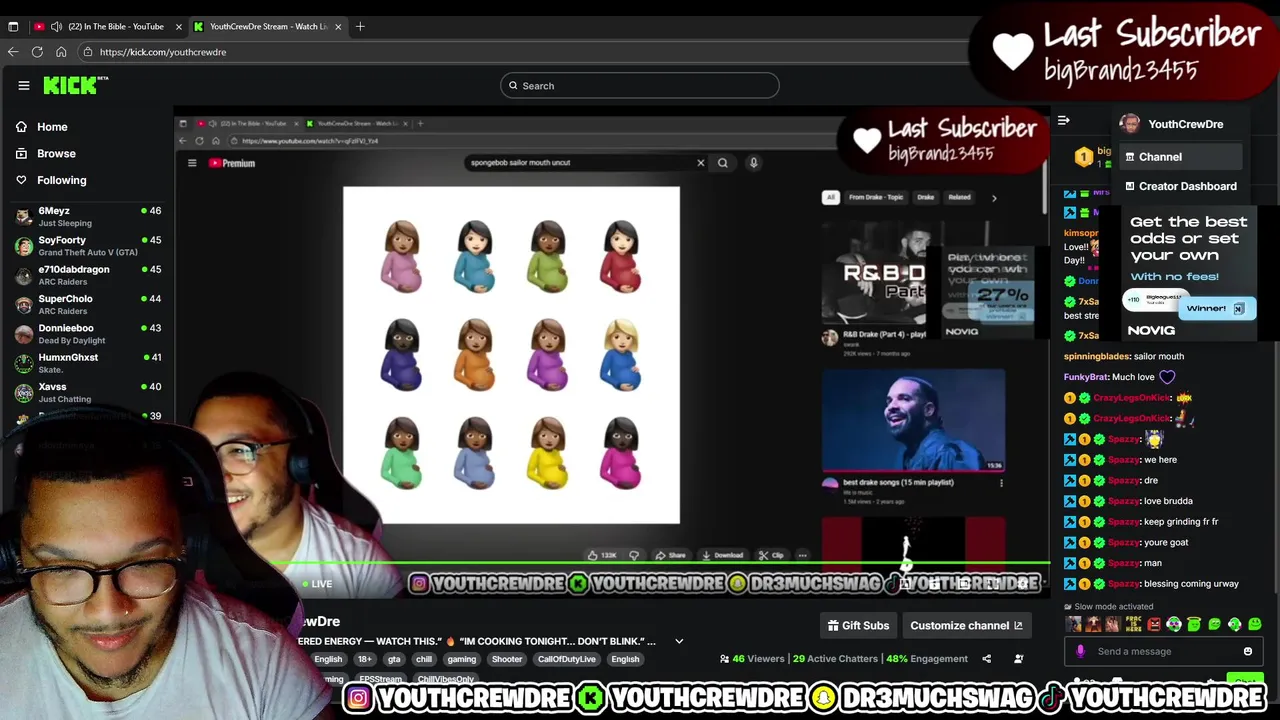Switch to the In The Bible YouTube tab

tap(108, 26)
